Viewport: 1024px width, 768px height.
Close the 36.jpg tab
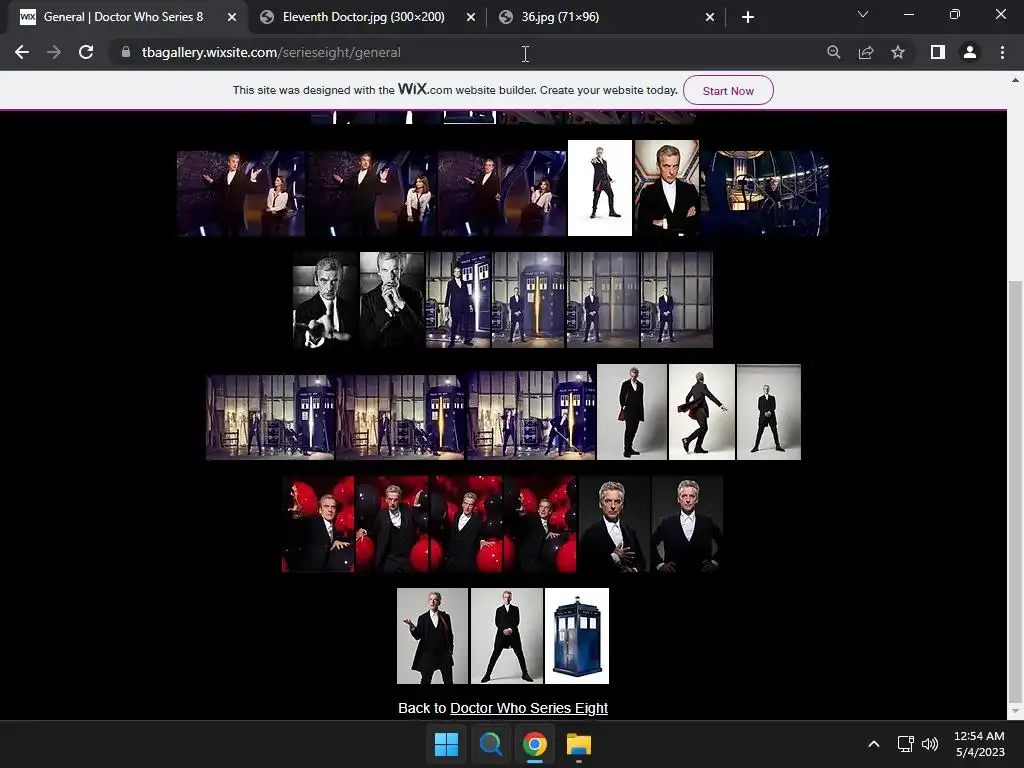pos(710,17)
